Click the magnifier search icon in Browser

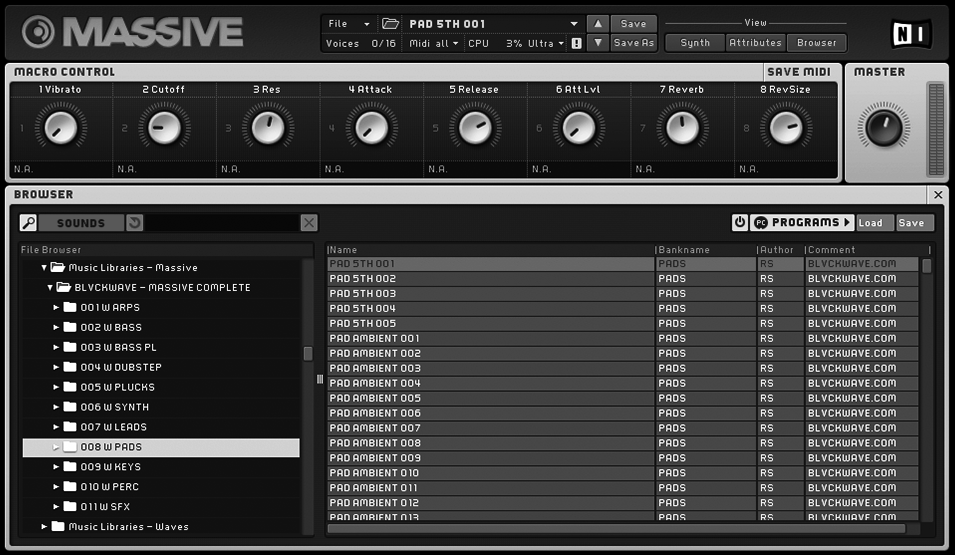tap(29, 223)
